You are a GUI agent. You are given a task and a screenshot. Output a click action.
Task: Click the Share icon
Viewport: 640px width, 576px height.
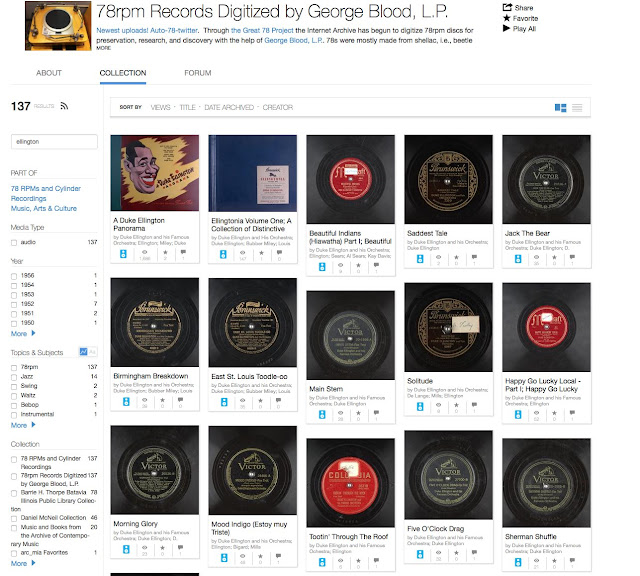pyautogui.click(x=507, y=7)
